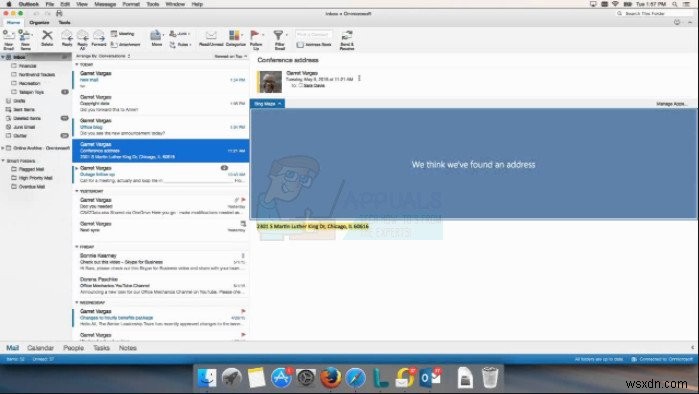This screenshot has height=394, width=699.
Task: Switch to the Calendar view
Action: coord(41,348)
